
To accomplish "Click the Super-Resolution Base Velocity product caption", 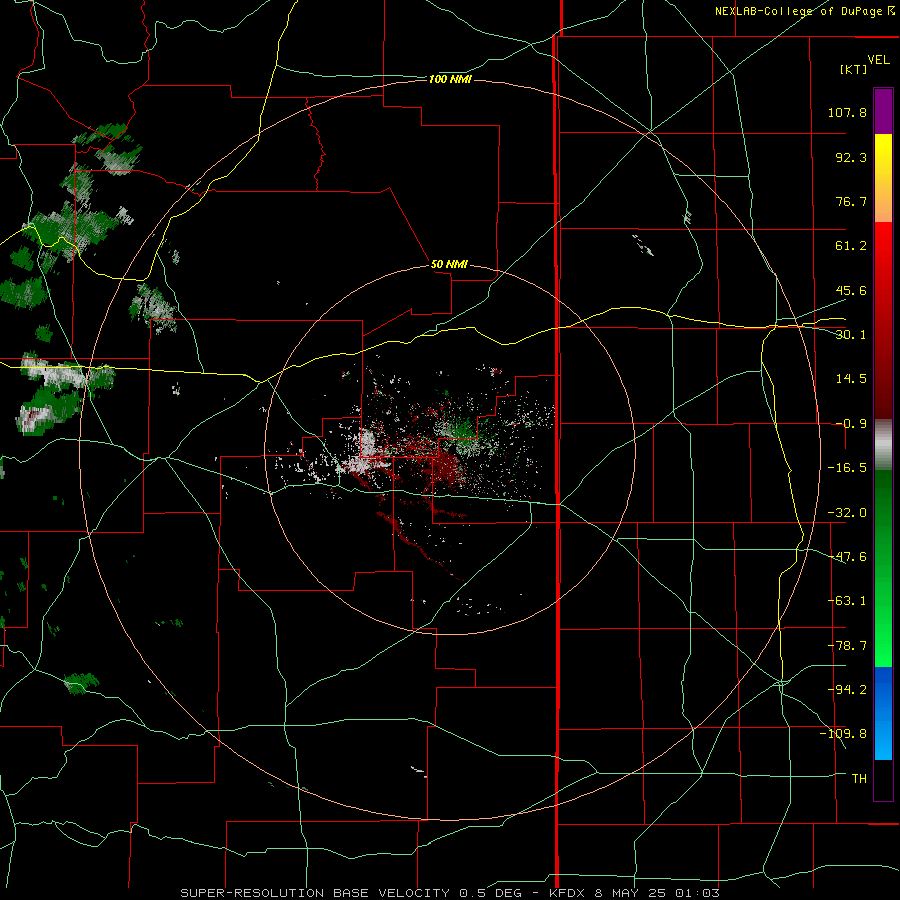I will (x=450, y=893).
